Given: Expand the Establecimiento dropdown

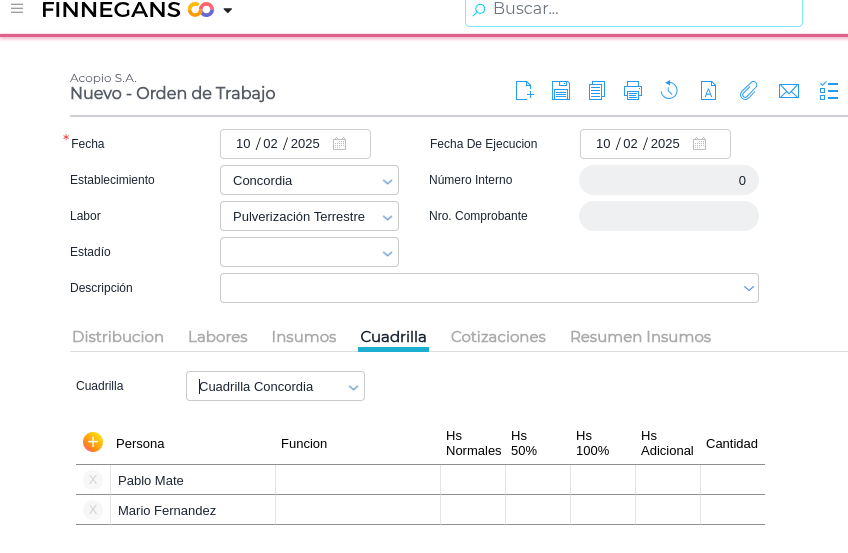Looking at the screenshot, I should (387, 181).
